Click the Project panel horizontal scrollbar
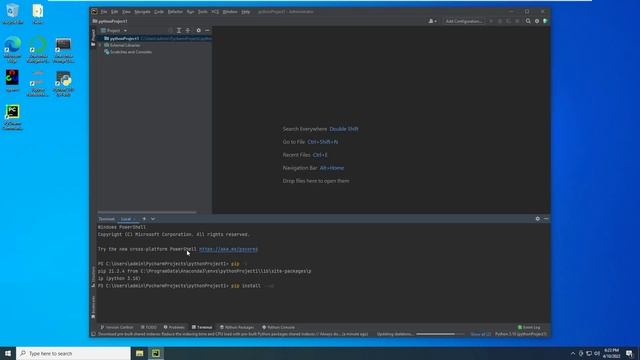This screenshot has width=640, height=360. click(x=147, y=212)
